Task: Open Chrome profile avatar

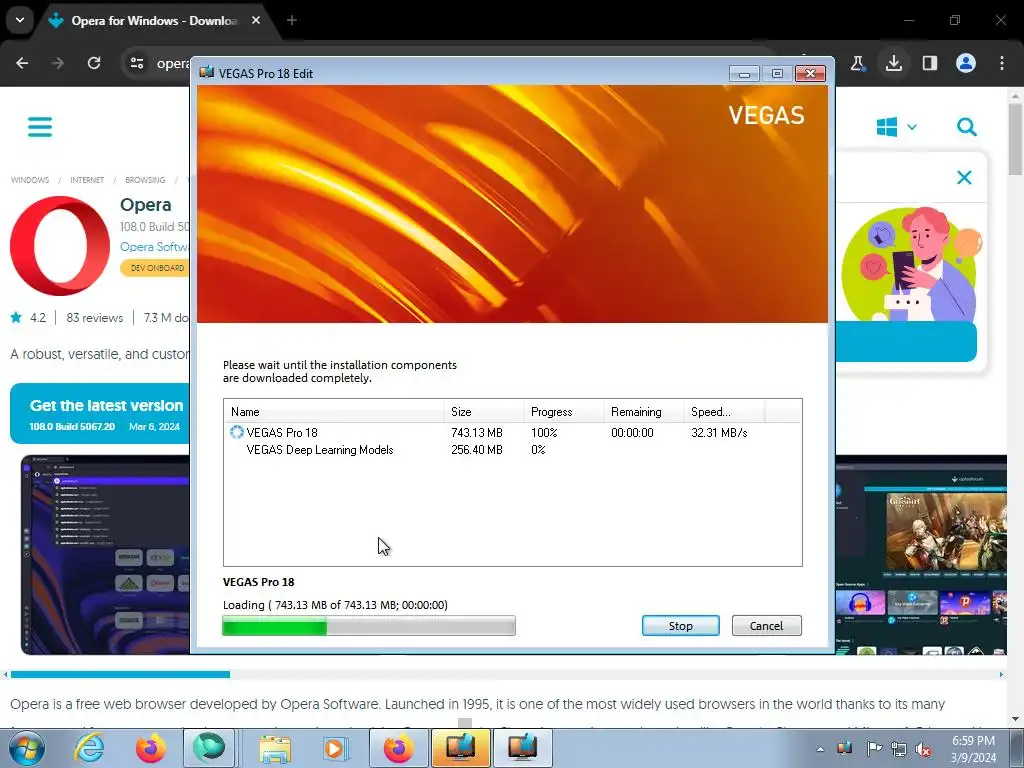Action: pos(966,63)
